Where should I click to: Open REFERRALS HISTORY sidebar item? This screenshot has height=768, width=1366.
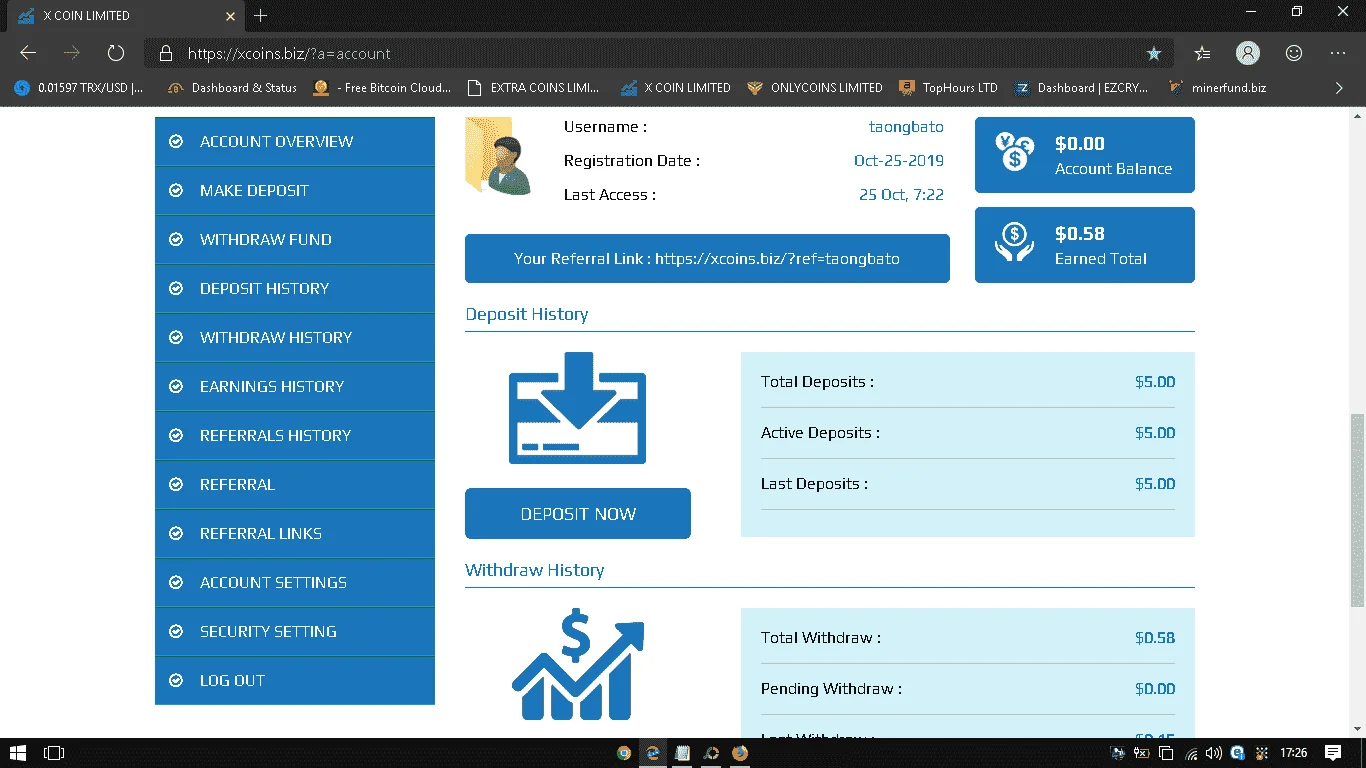point(295,435)
